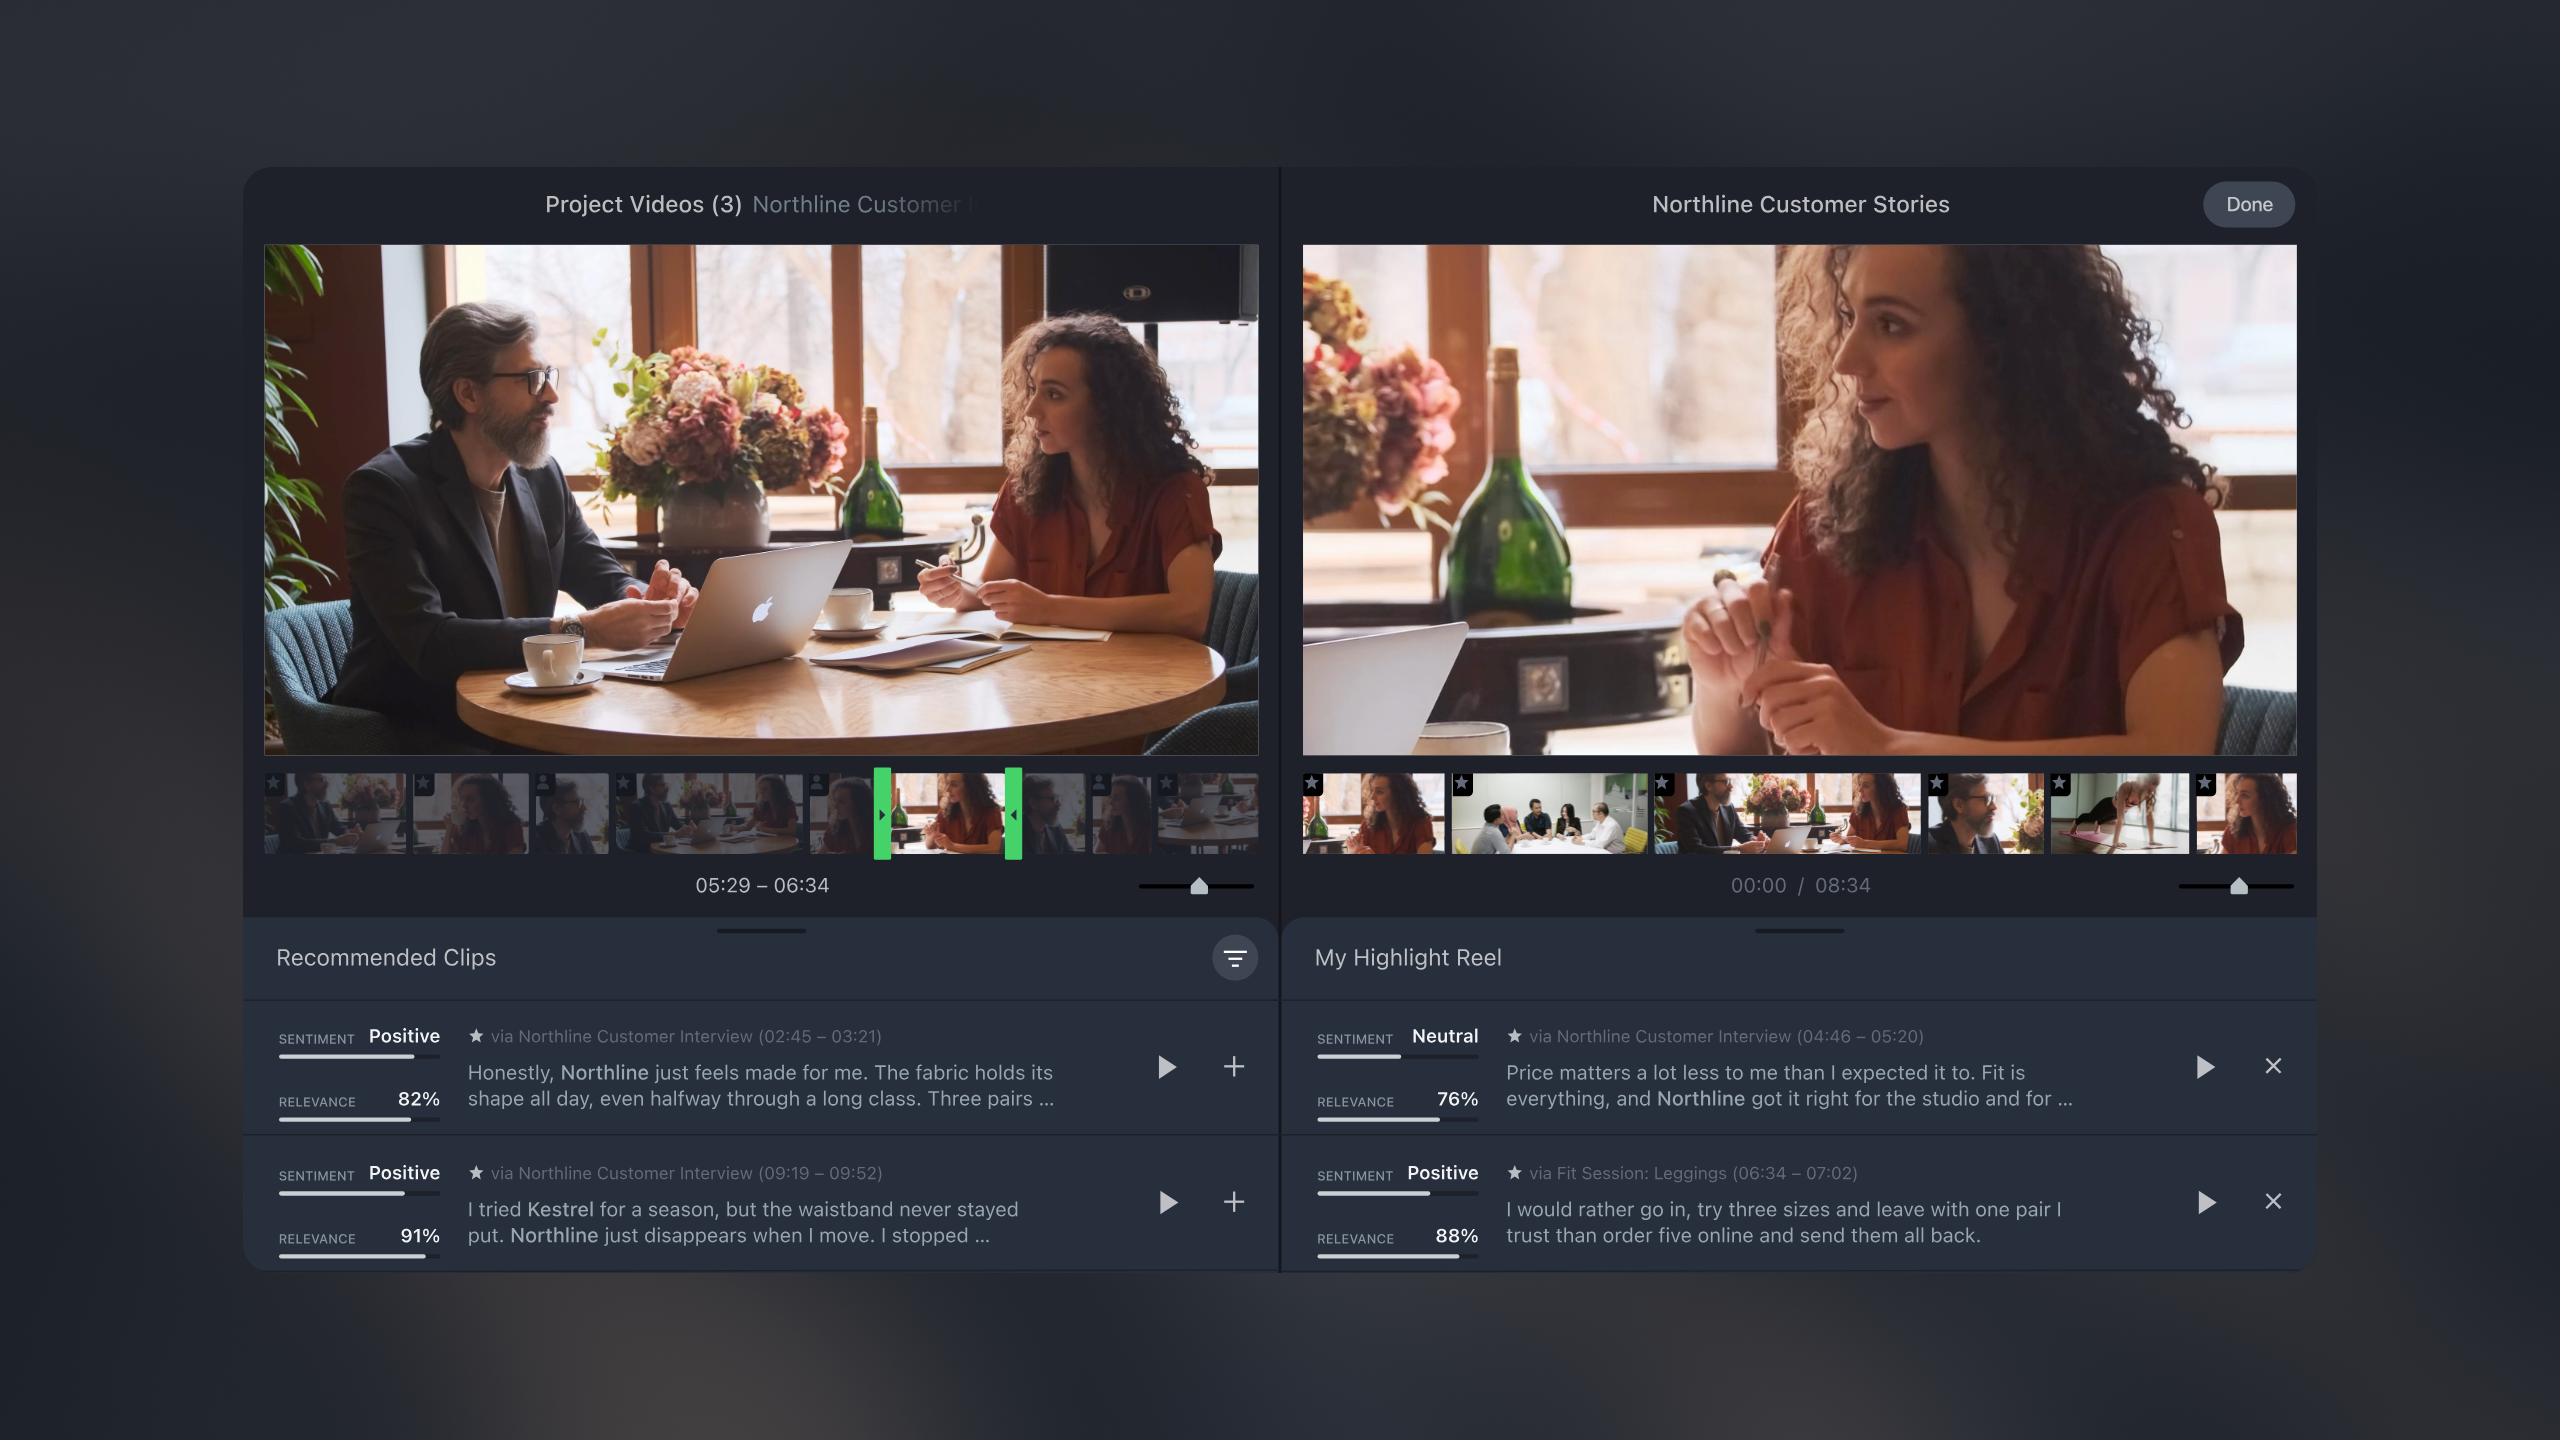Adjust the source timeline zoom slider
The height and width of the screenshot is (1440, 2560).
1199,886
